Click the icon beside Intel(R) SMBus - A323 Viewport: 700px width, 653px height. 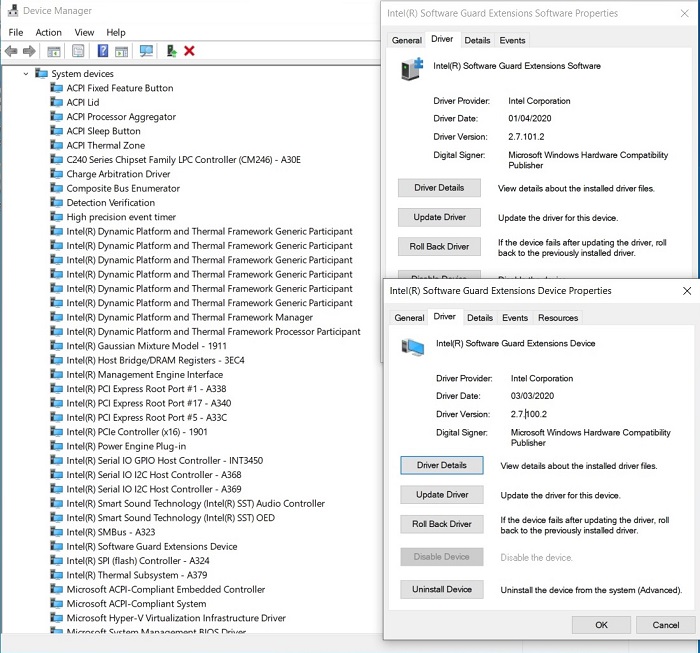57,532
